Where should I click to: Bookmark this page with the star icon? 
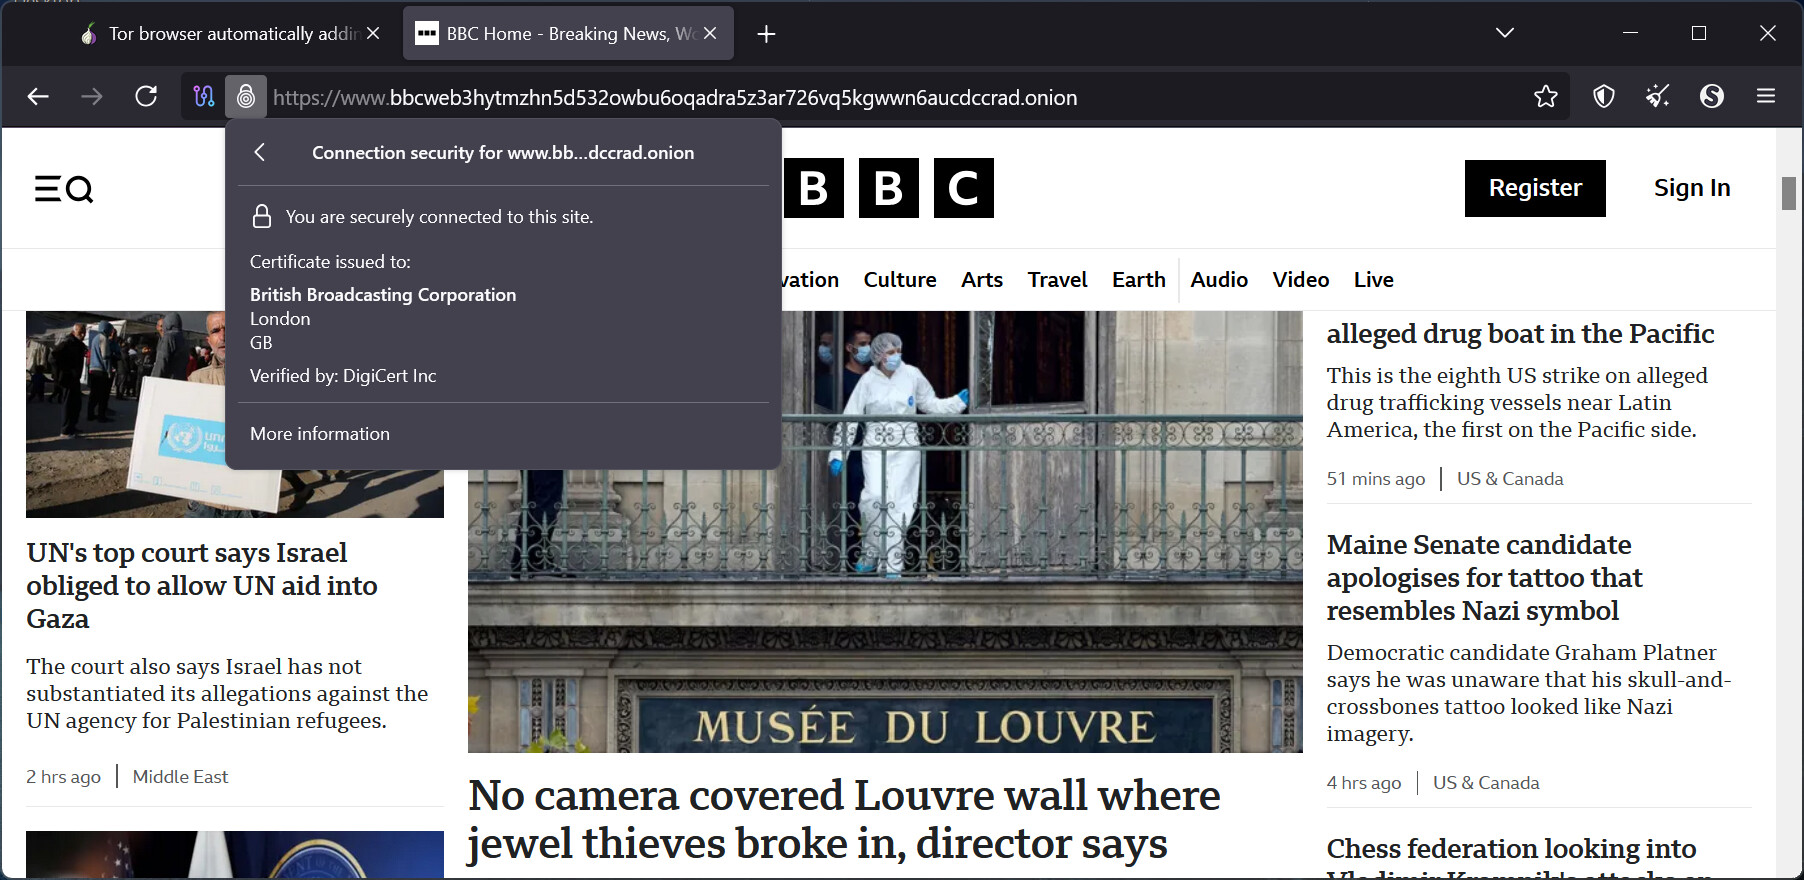click(x=1546, y=96)
